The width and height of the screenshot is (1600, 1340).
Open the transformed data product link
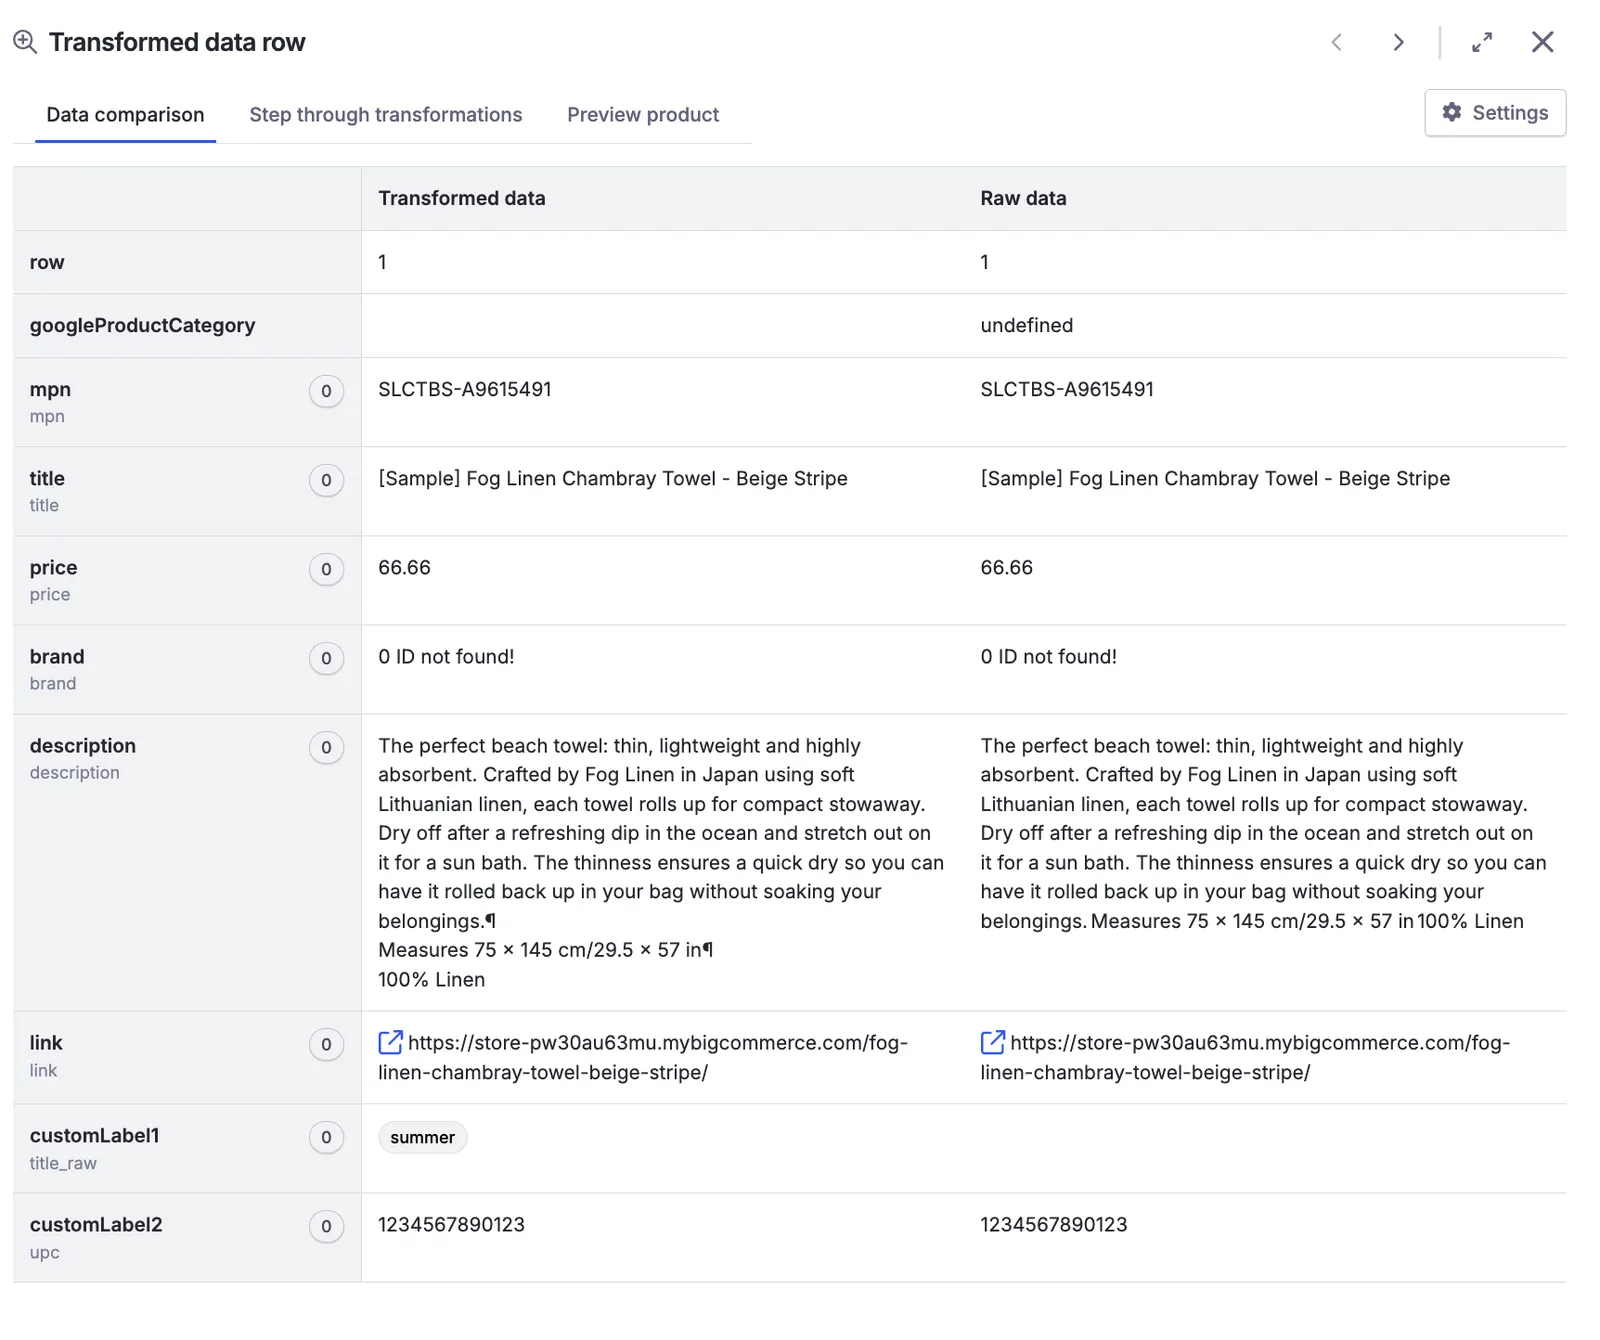[643, 1057]
